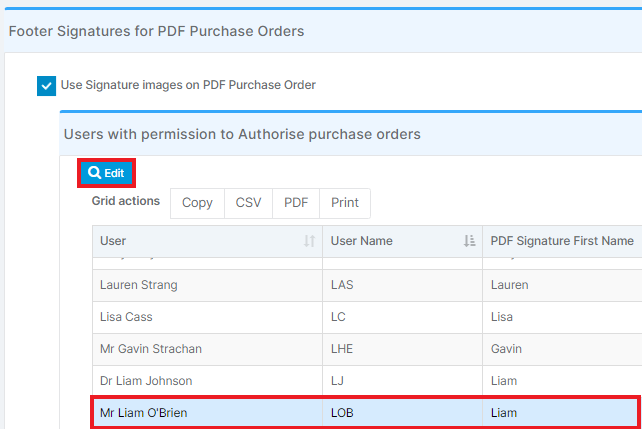Untick Use Signature images on PDF Purchase Order

(x=46, y=86)
